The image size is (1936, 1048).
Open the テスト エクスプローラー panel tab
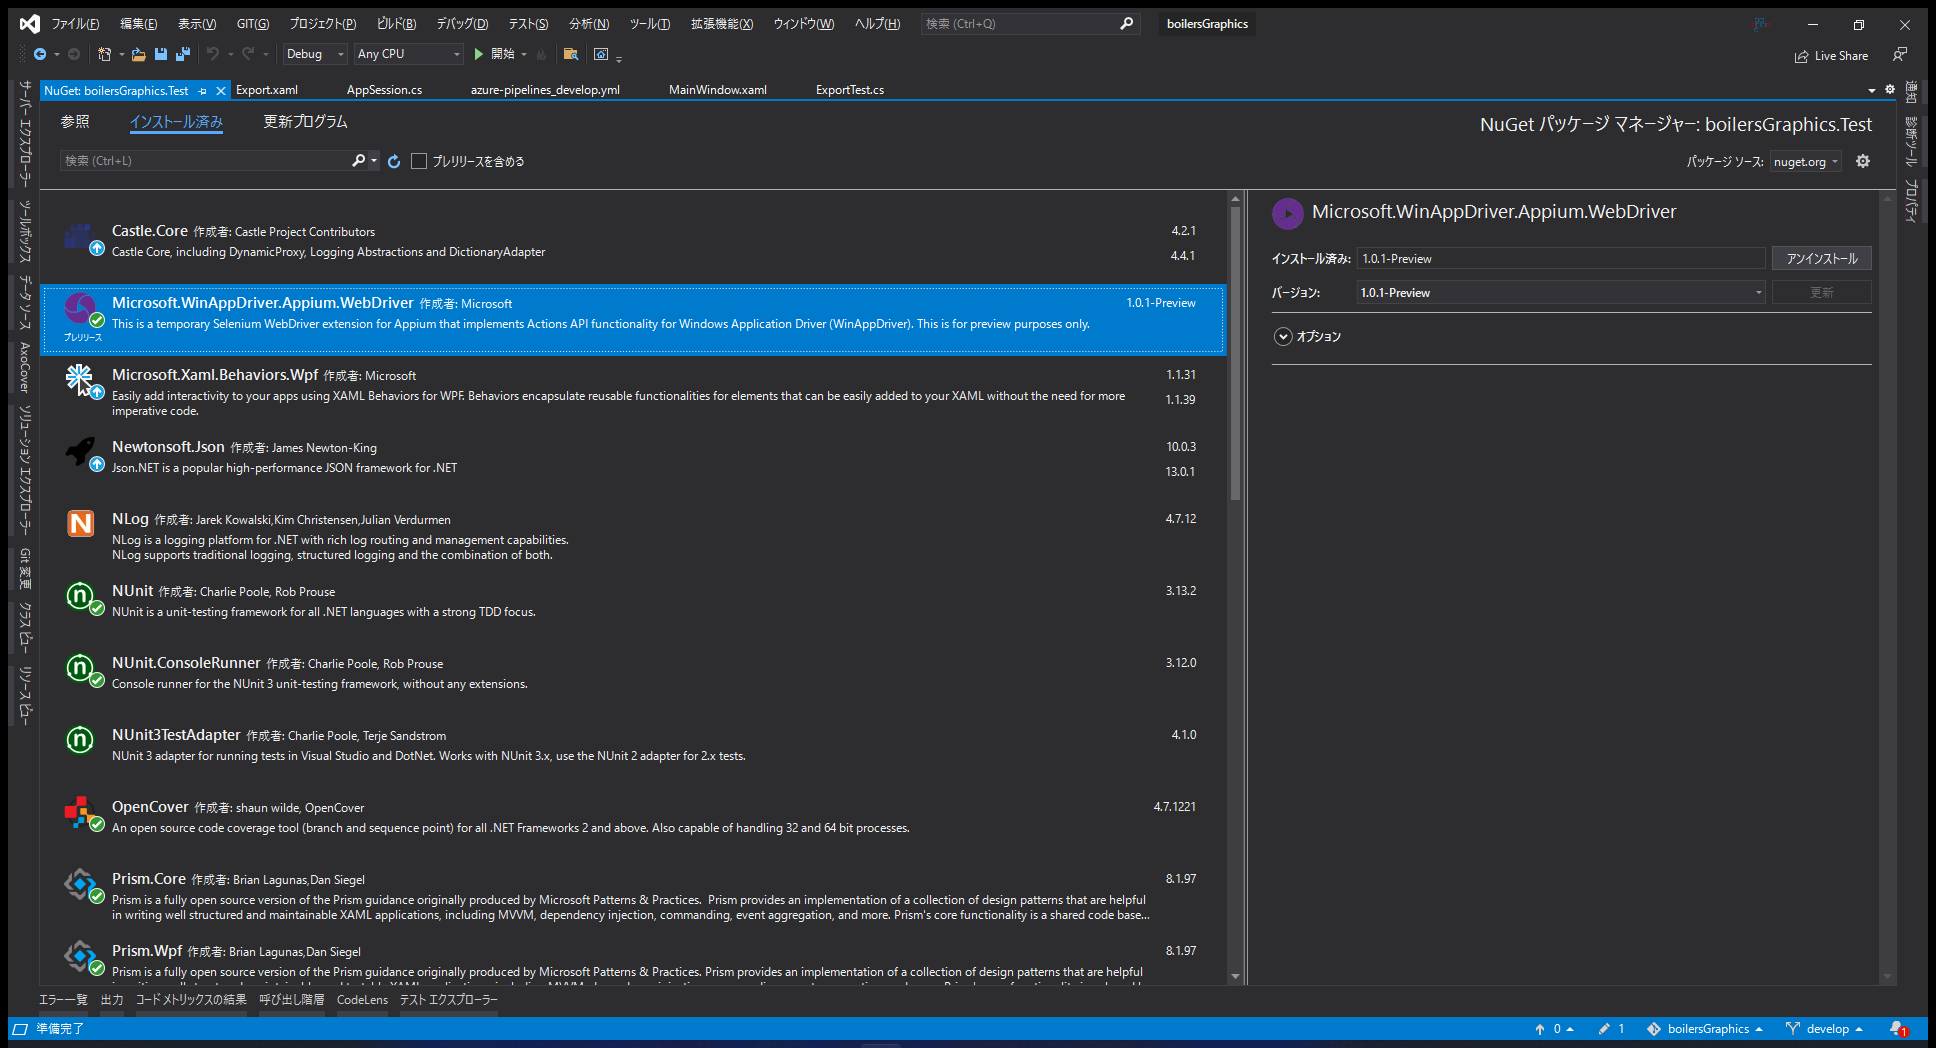[x=449, y=1000]
